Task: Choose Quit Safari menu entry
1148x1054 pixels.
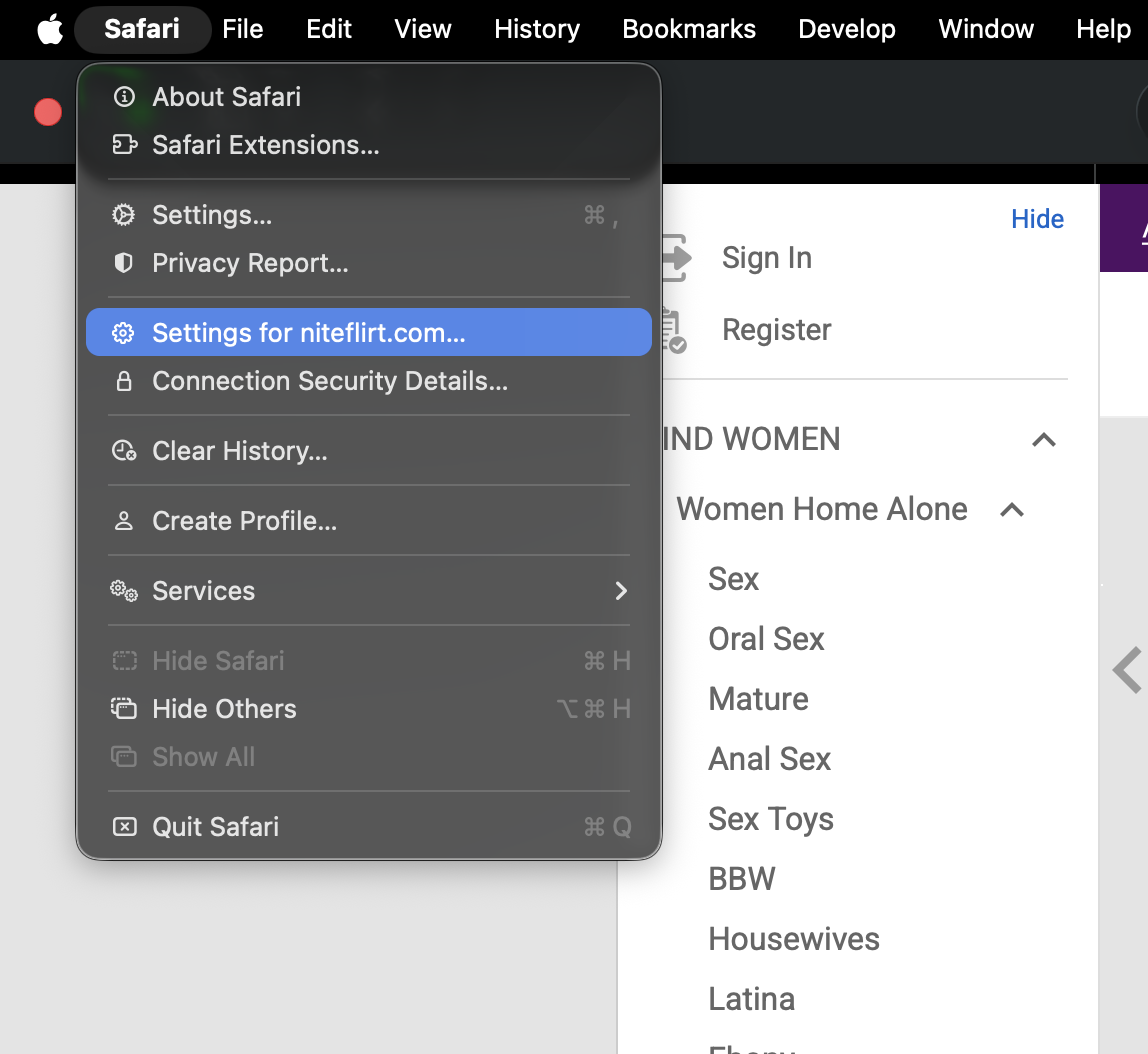Action: coord(369,827)
